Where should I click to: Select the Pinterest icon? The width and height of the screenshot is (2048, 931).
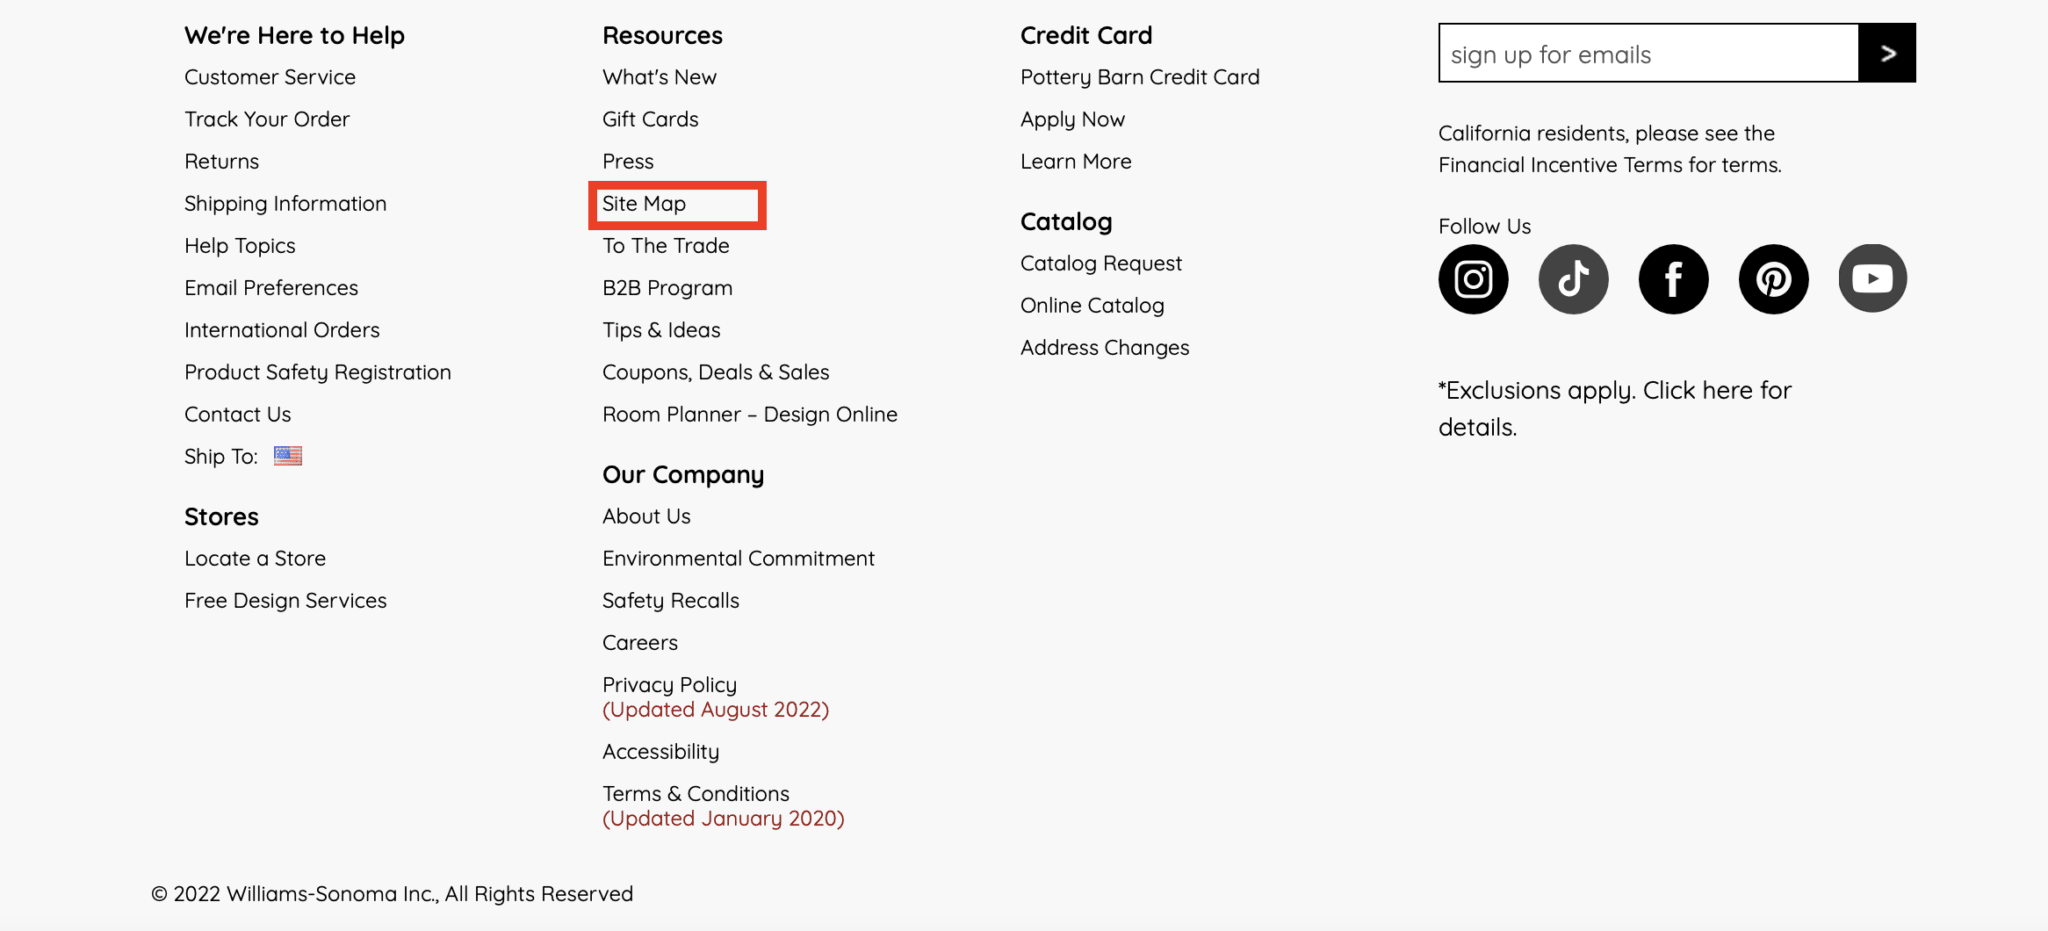(x=1772, y=279)
